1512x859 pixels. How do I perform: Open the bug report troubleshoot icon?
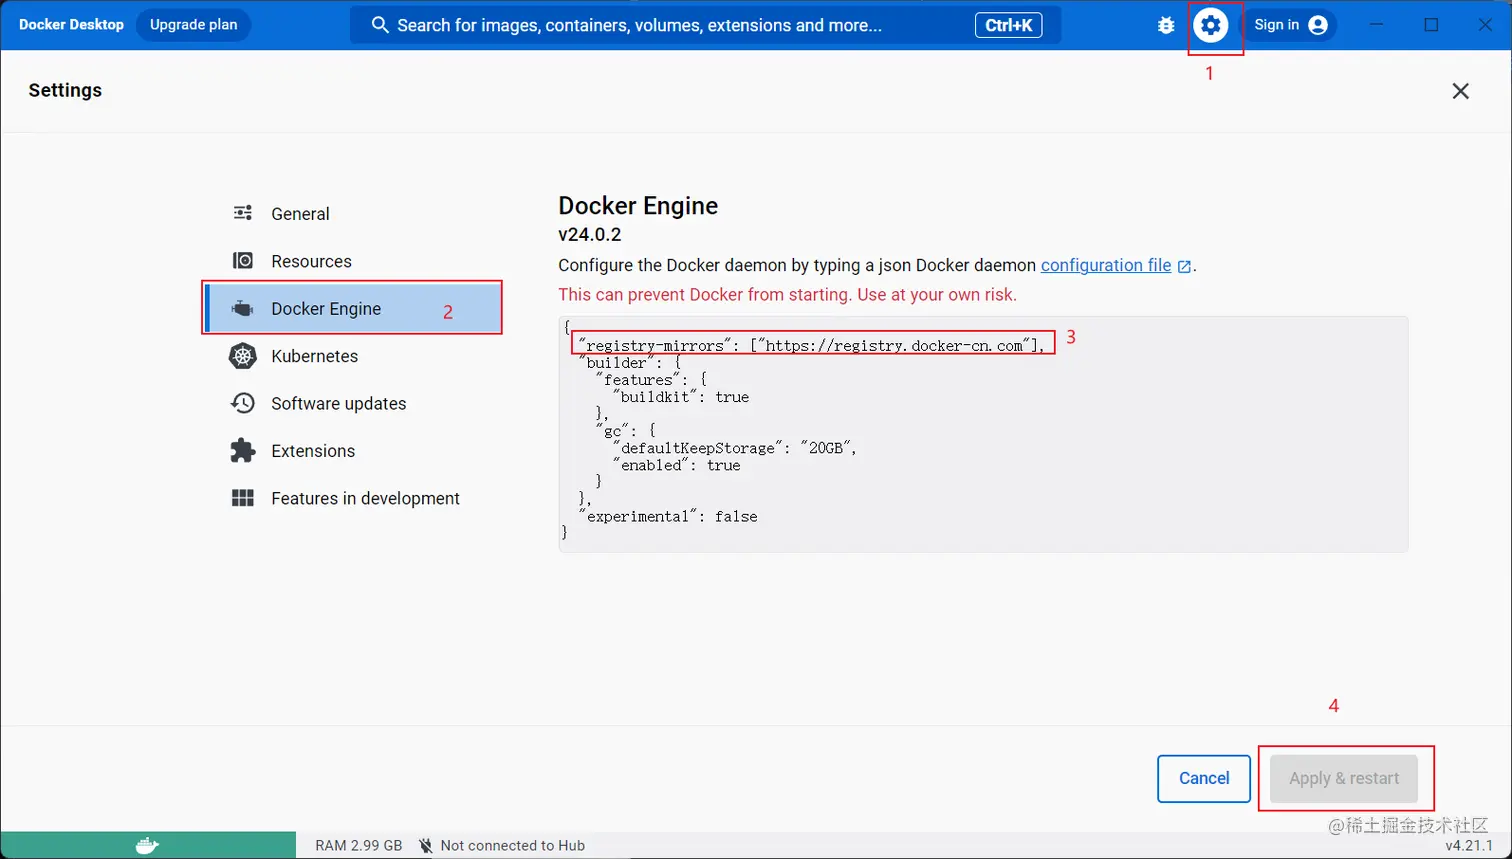pos(1166,25)
